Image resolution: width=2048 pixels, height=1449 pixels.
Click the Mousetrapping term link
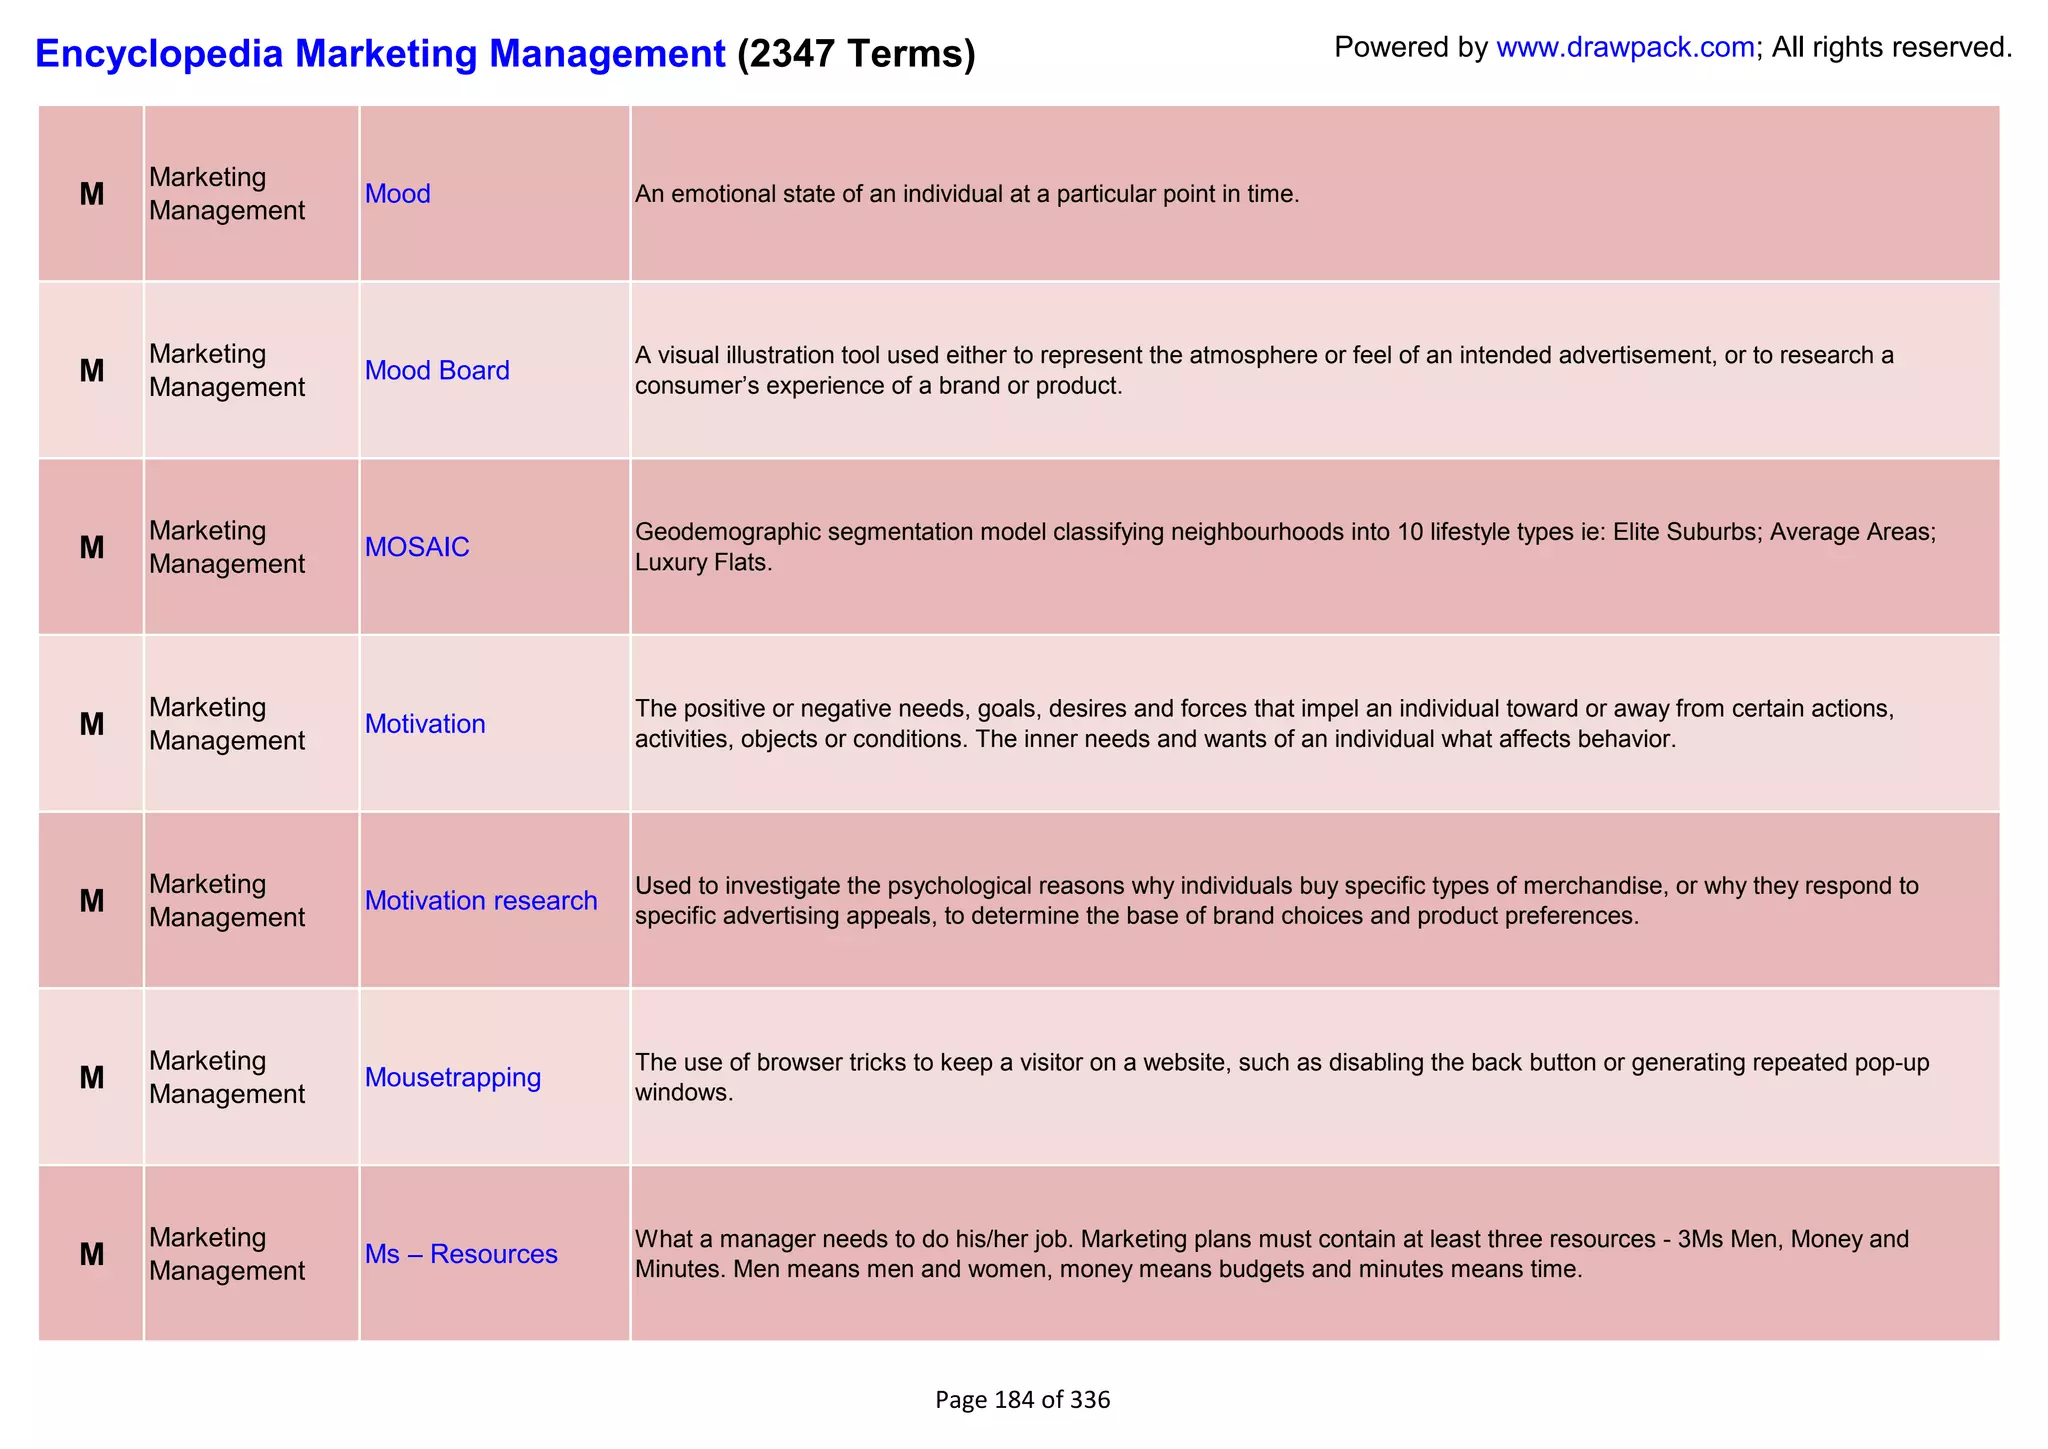pos(453,1077)
